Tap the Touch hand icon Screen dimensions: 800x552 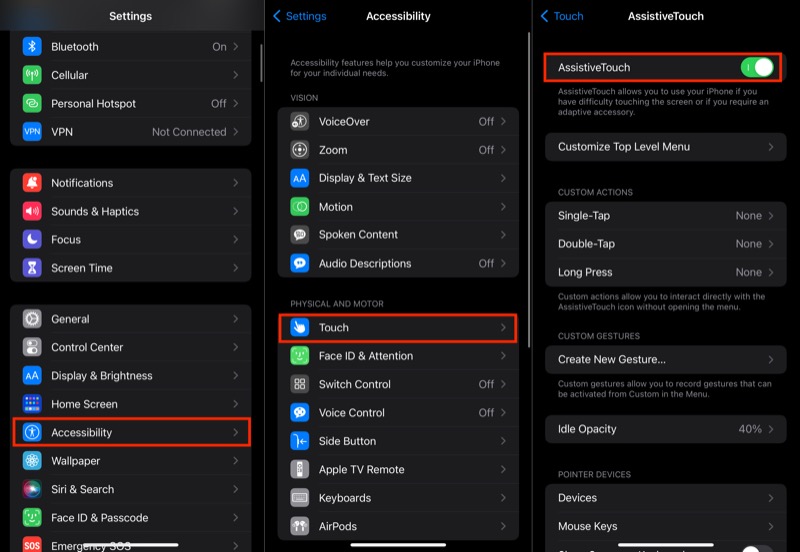point(300,328)
